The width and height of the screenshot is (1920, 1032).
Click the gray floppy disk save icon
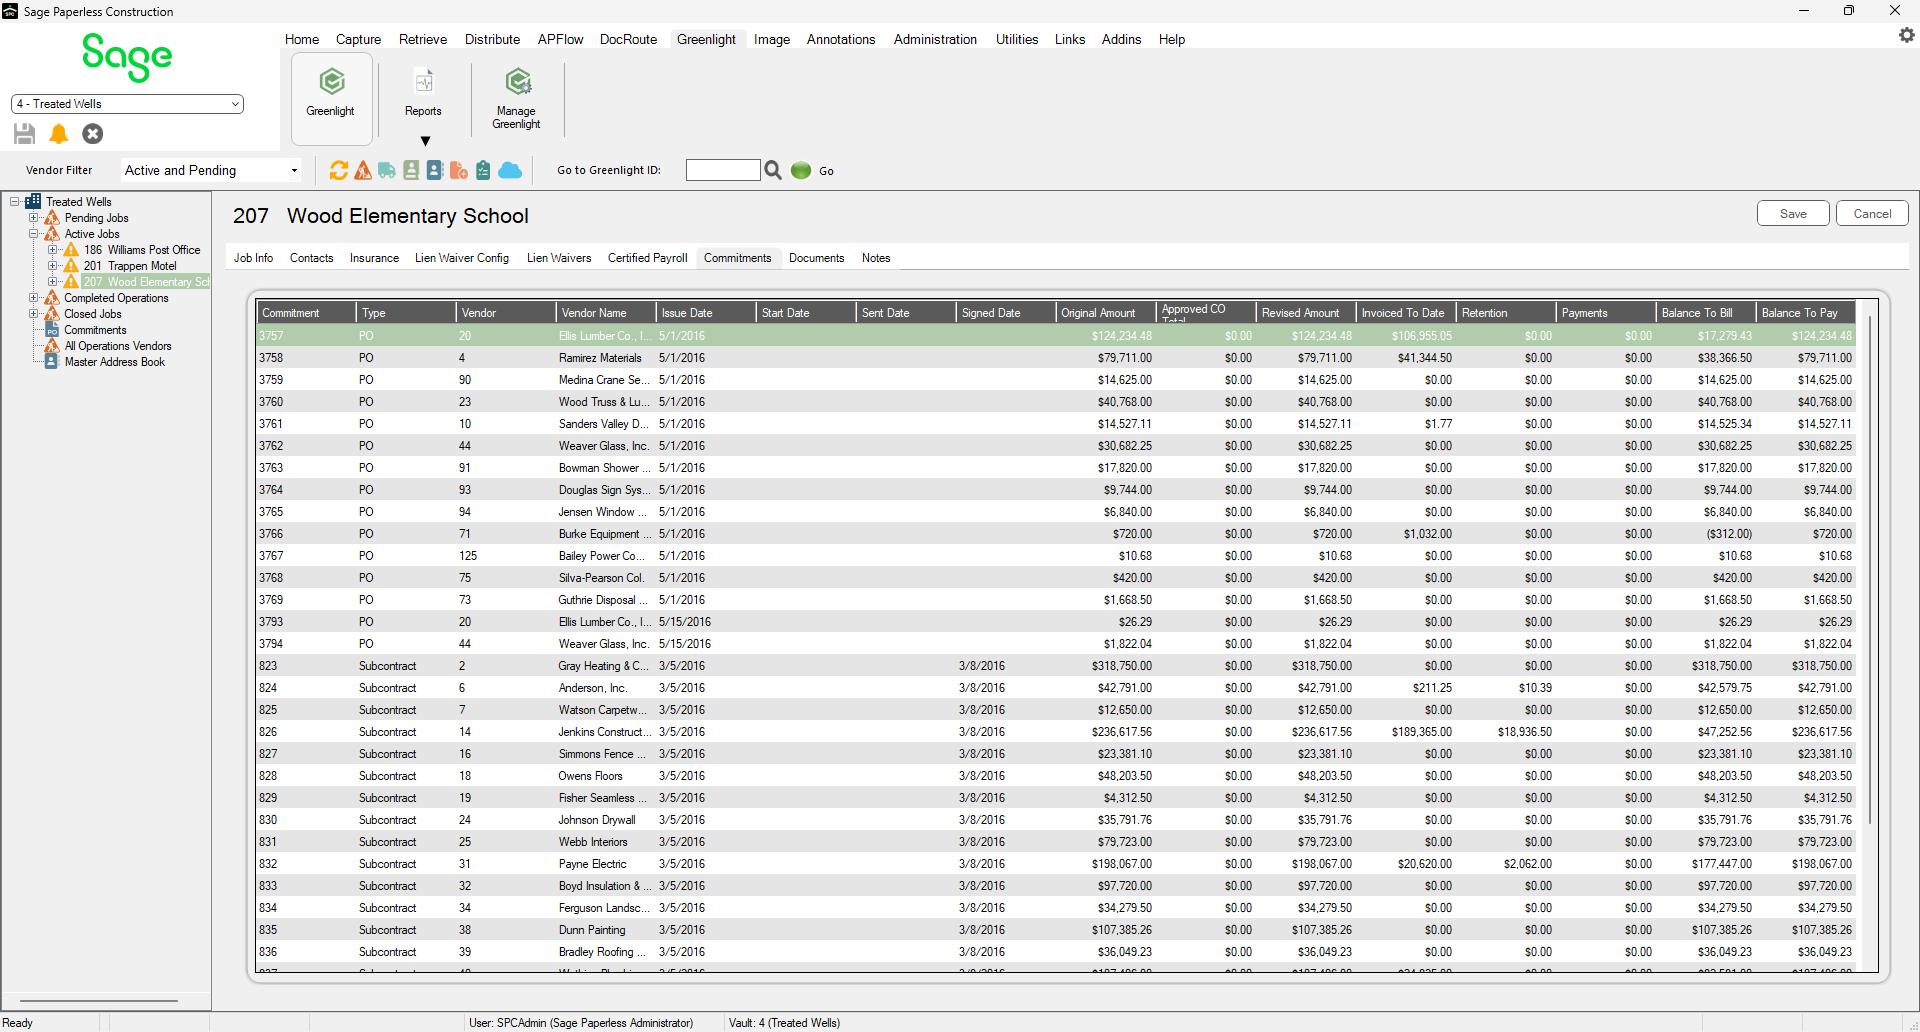coord(25,134)
